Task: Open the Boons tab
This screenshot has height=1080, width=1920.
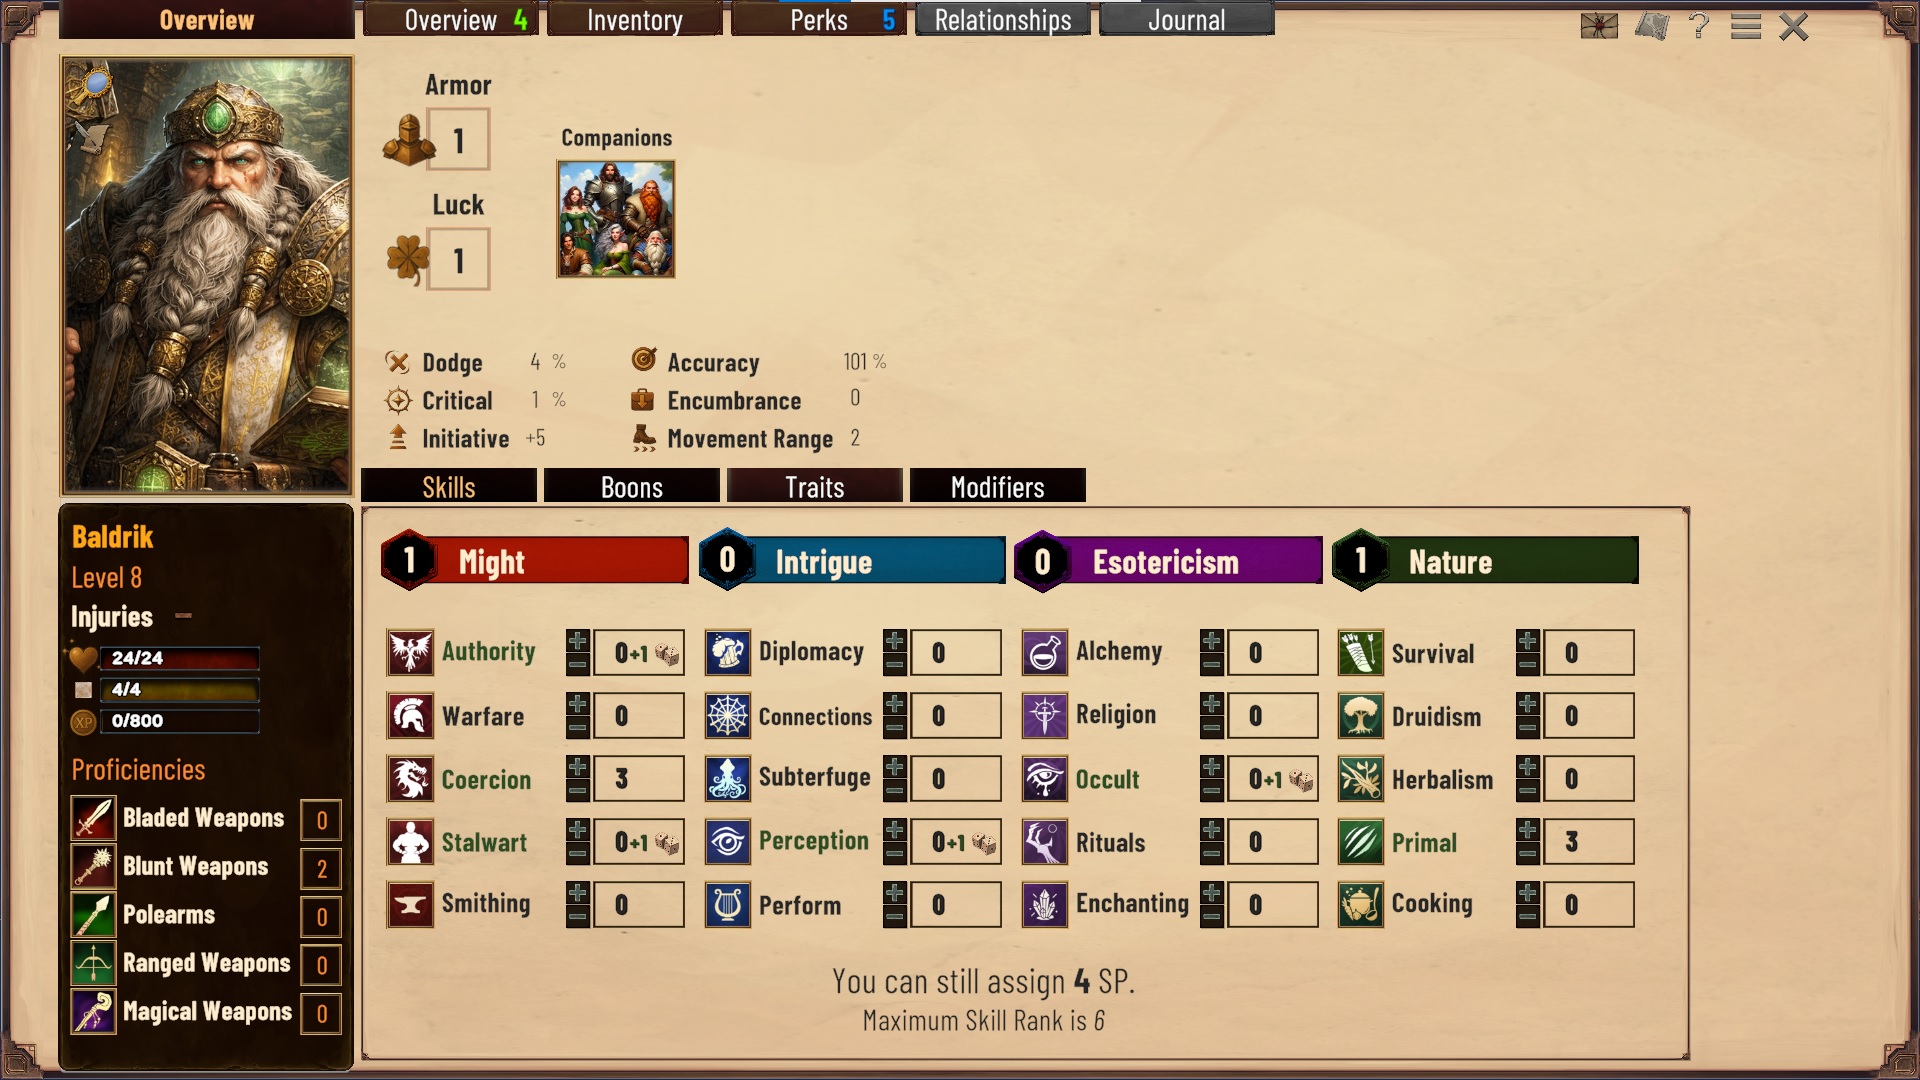Action: (x=632, y=486)
